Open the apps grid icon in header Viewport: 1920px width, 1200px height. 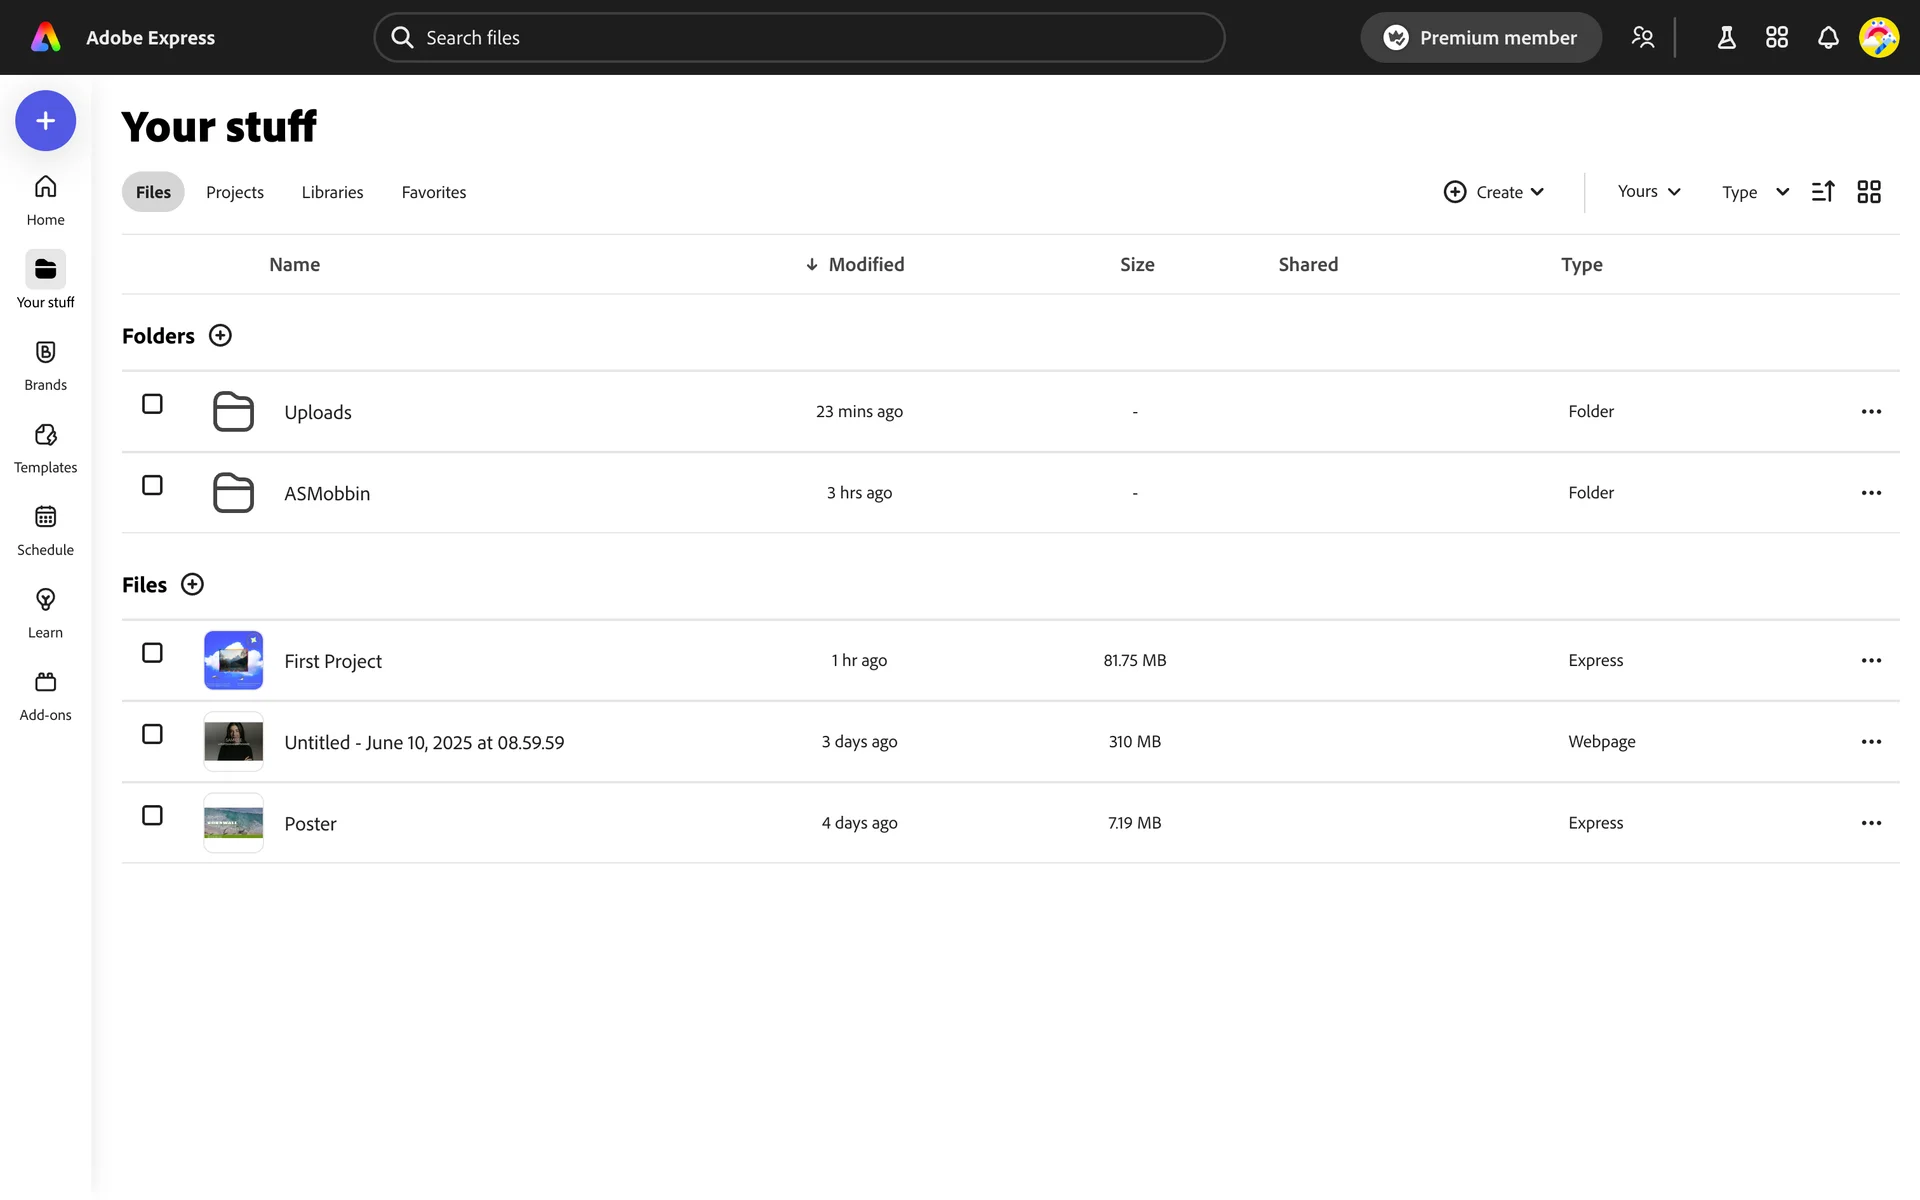click(x=1776, y=38)
